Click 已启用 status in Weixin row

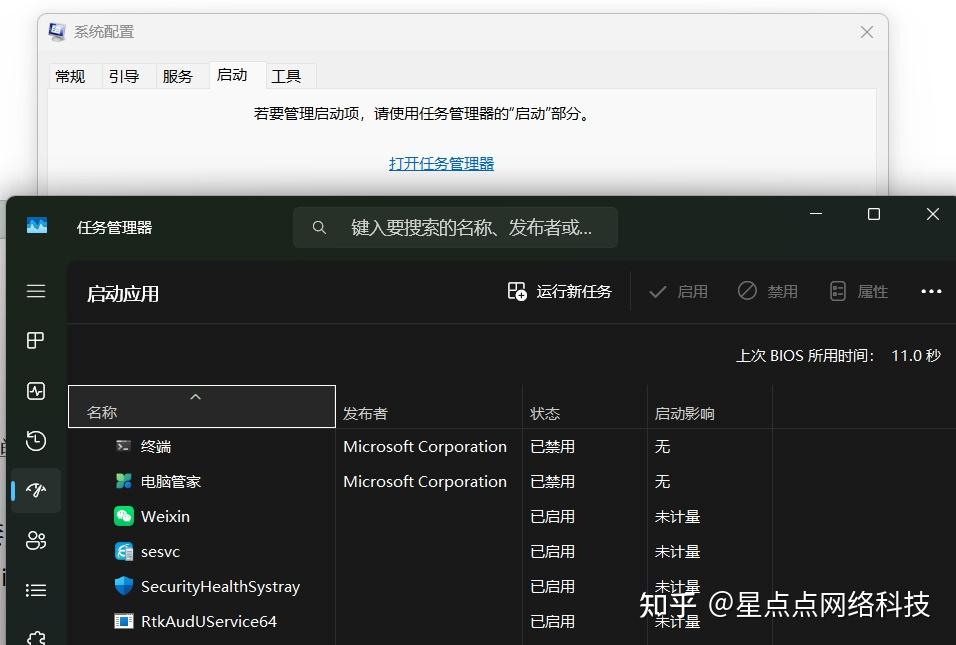[x=552, y=516]
